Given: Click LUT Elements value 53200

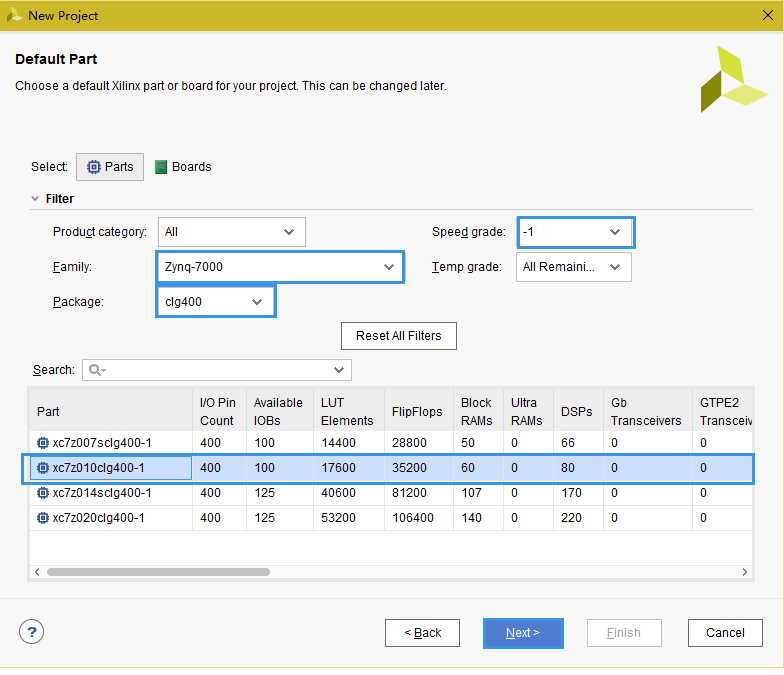Looking at the screenshot, I should tap(338, 518).
